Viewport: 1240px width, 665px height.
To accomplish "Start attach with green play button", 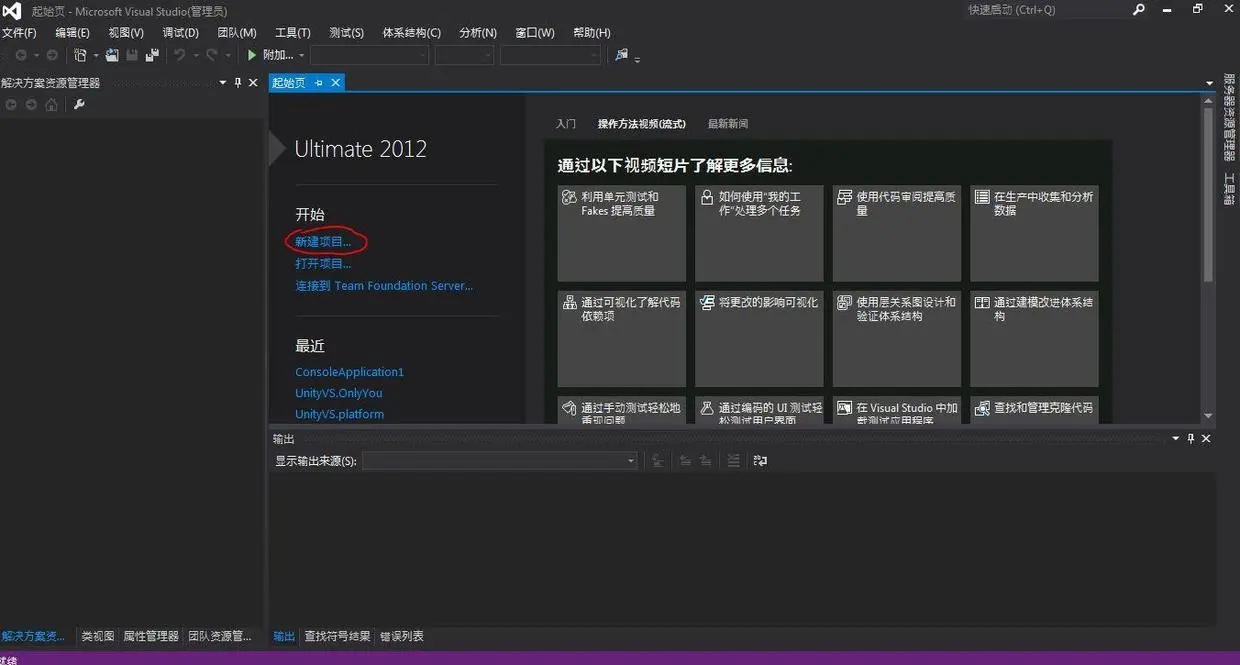I will coord(253,55).
